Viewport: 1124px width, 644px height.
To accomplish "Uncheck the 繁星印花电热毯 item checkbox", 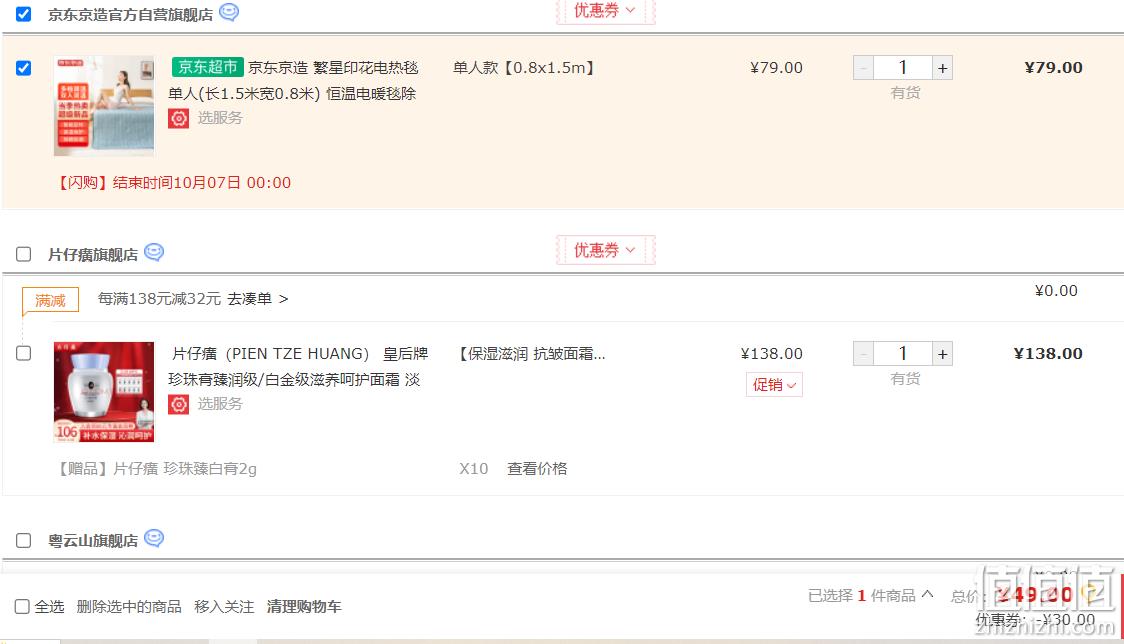I will (x=24, y=68).
